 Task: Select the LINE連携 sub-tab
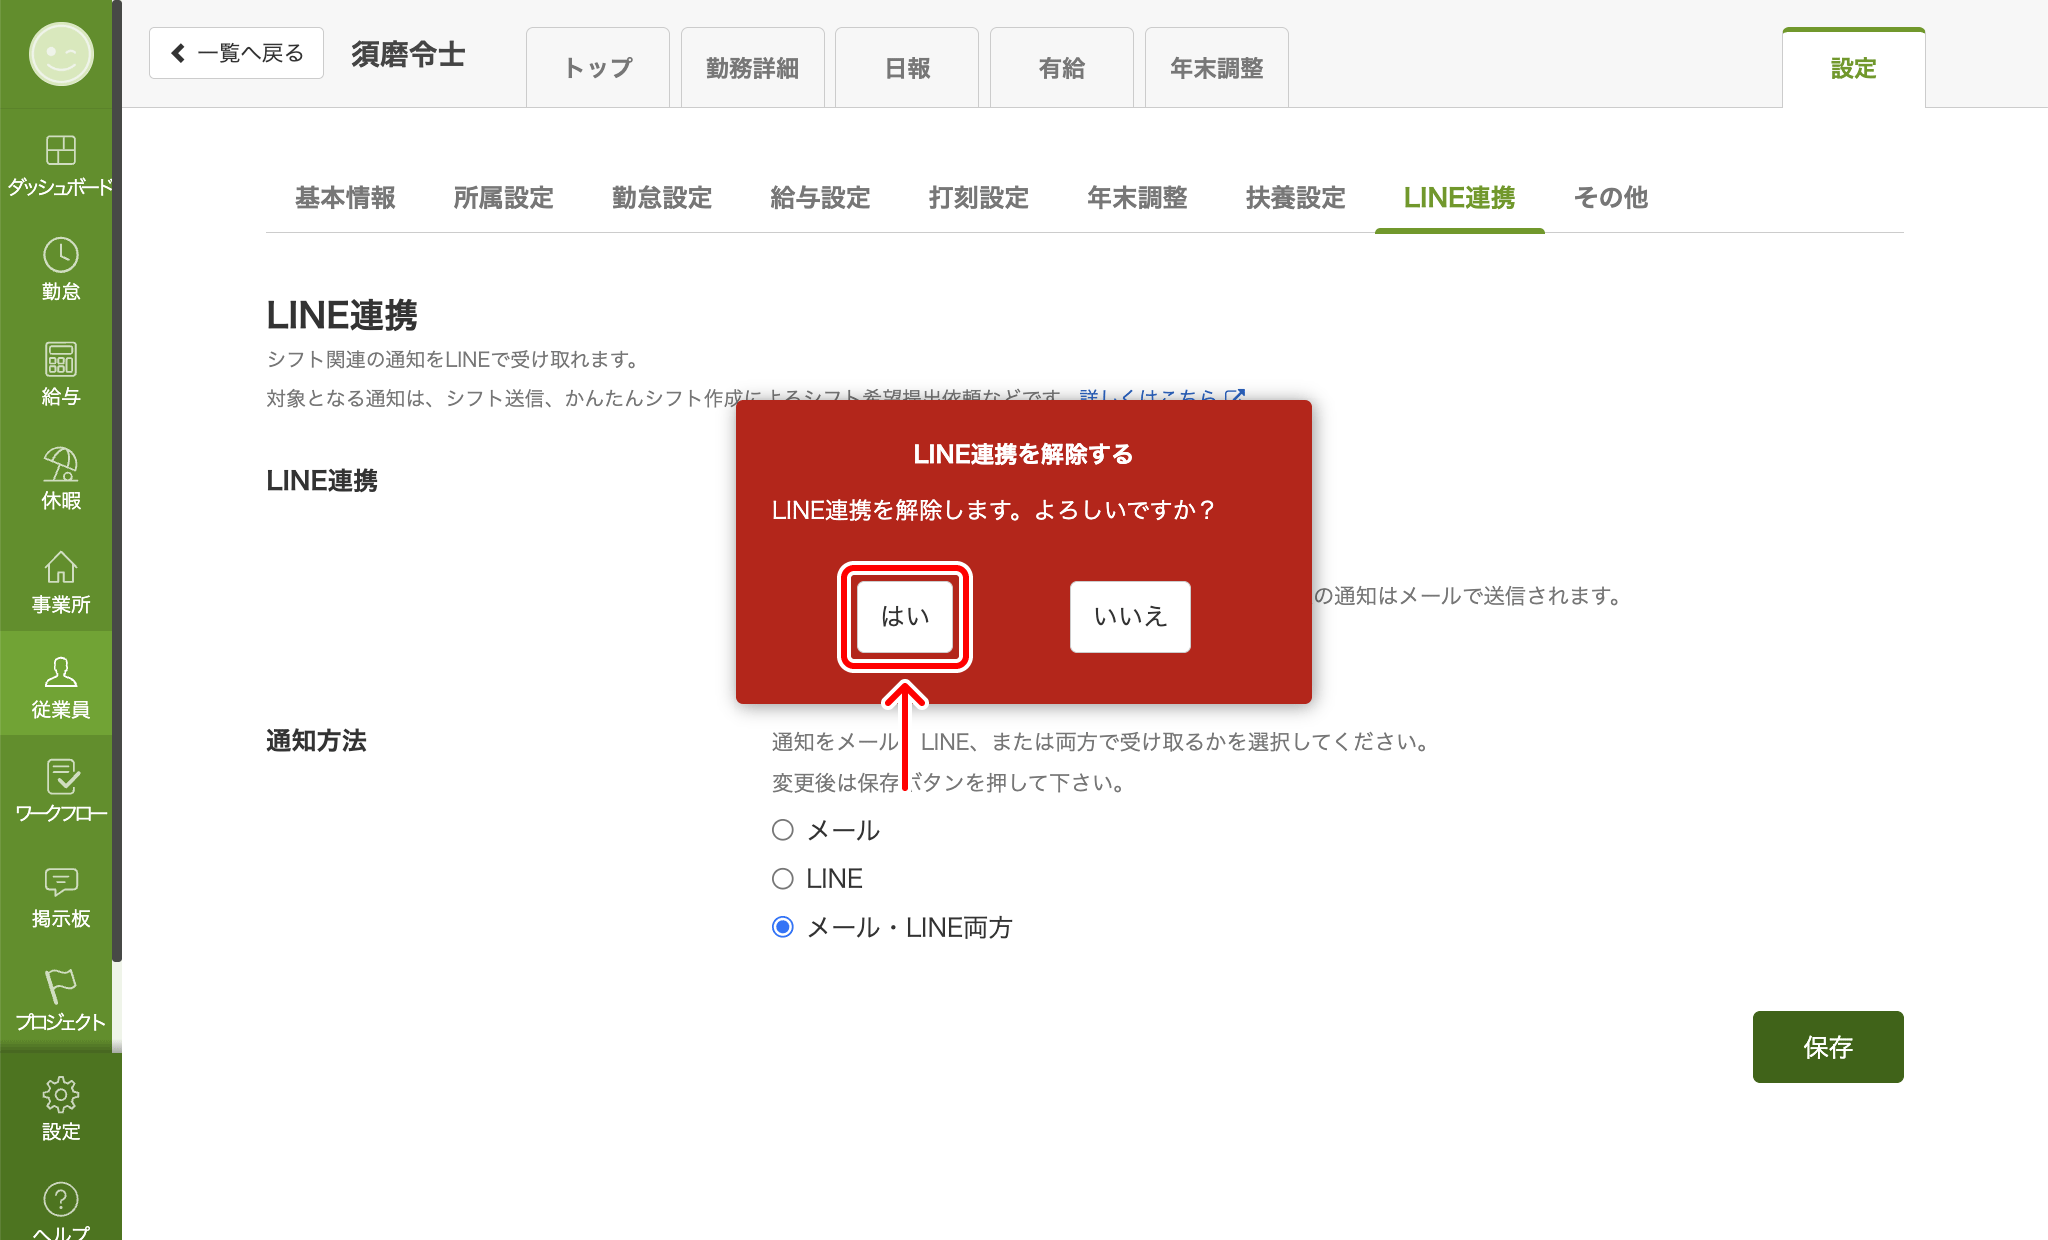point(1460,198)
